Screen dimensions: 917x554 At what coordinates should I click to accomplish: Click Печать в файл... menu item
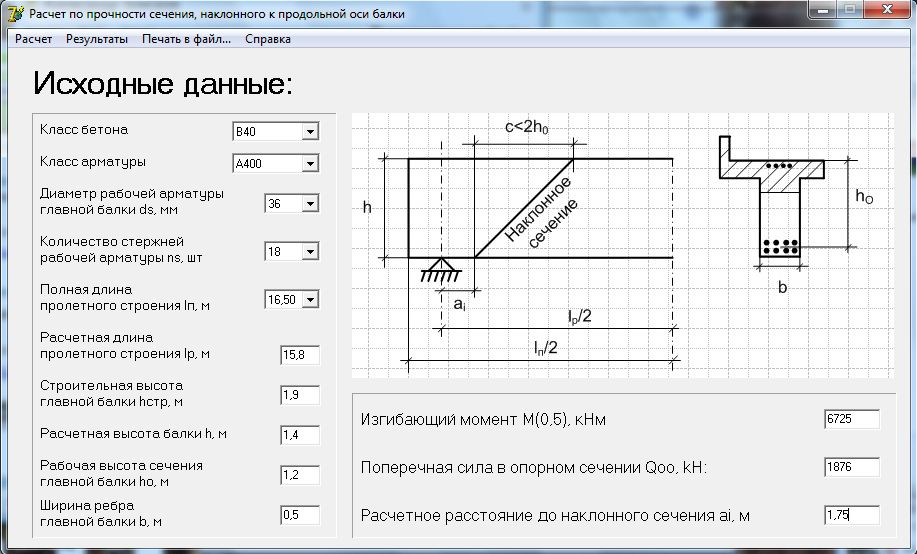(x=186, y=39)
